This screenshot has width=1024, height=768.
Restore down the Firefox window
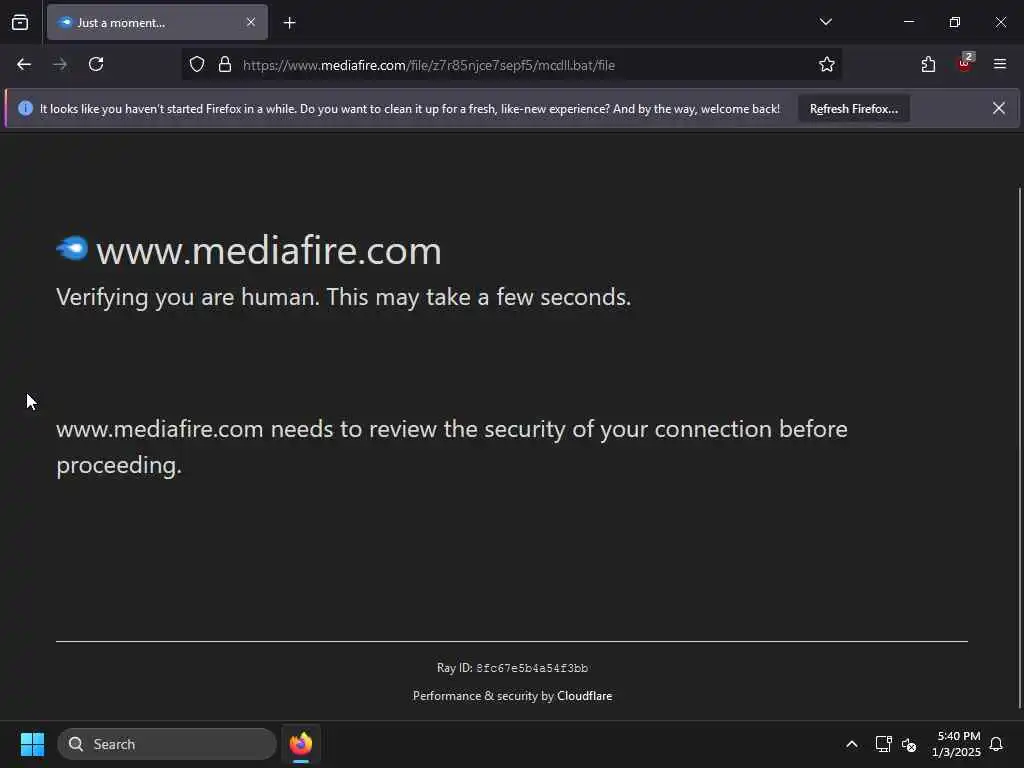pyautogui.click(x=955, y=22)
